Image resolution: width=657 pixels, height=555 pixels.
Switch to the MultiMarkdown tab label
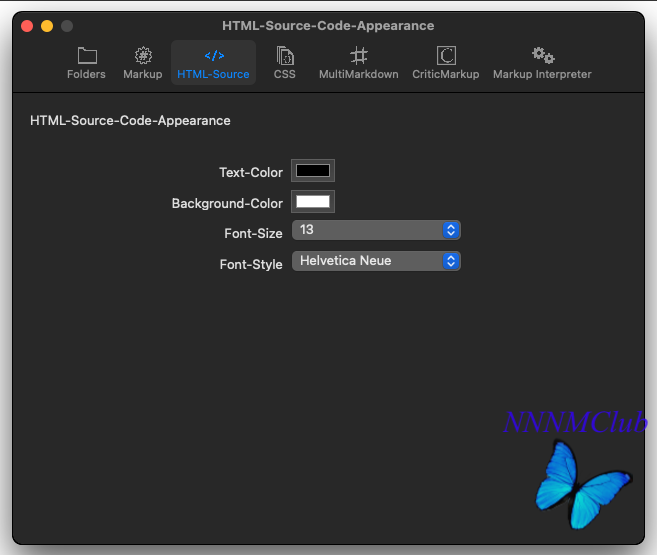(x=359, y=74)
